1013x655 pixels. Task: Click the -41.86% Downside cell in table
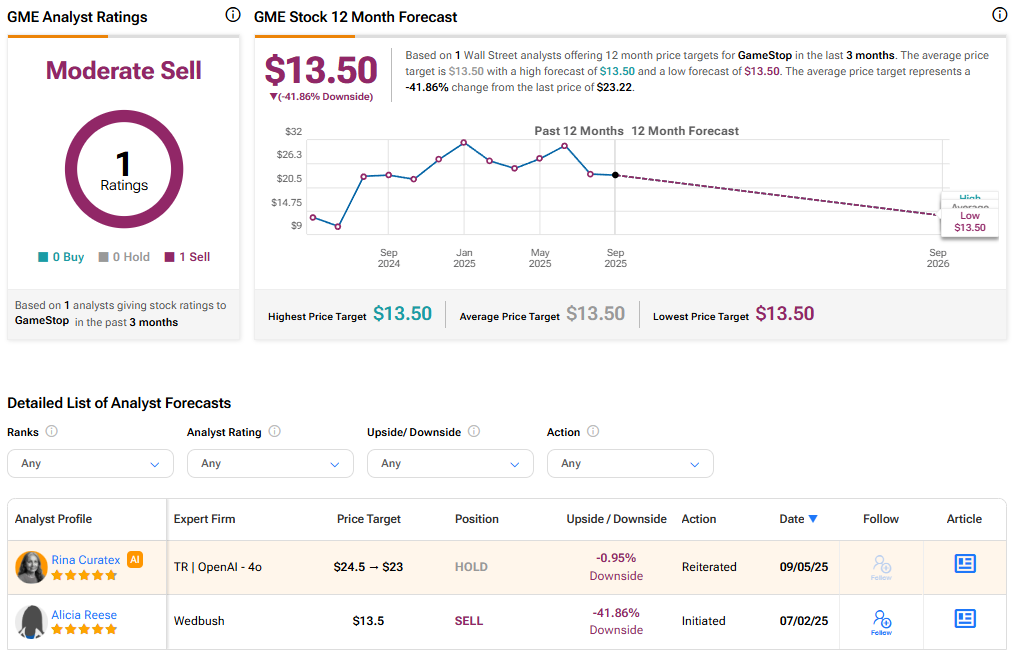point(616,621)
